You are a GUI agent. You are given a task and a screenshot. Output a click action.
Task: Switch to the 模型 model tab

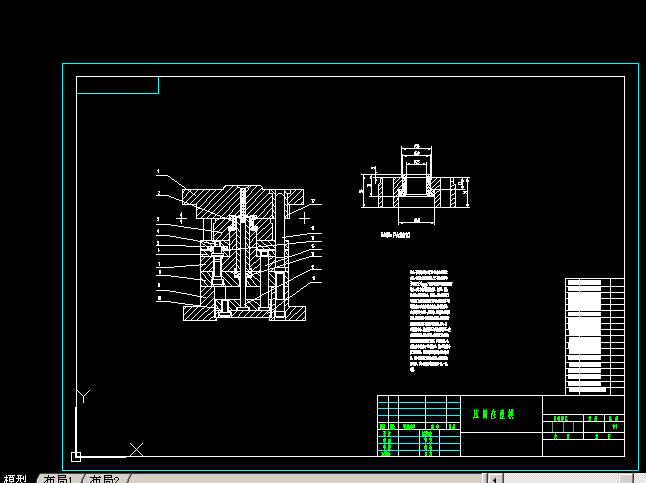pyautogui.click(x=14, y=479)
